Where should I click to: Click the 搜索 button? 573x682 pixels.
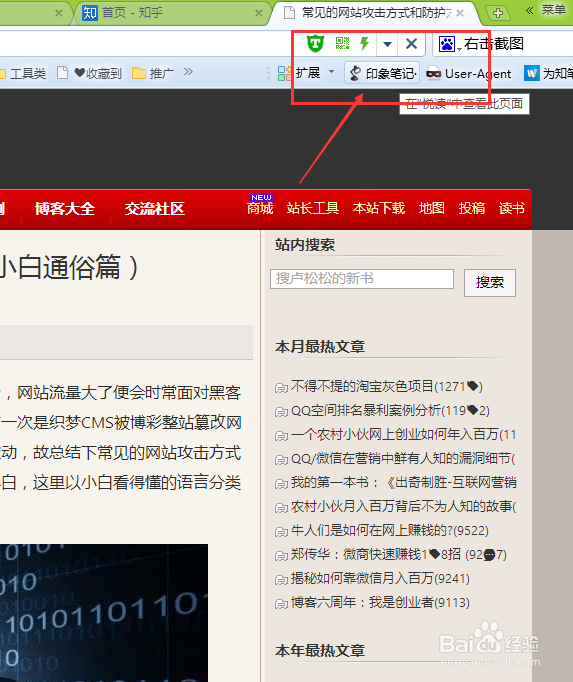pos(490,283)
